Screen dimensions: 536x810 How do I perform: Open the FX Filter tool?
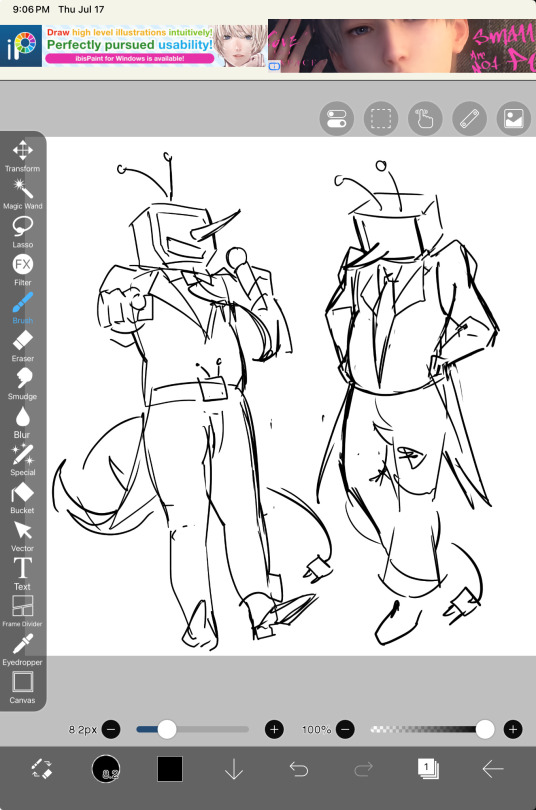click(22, 270)
